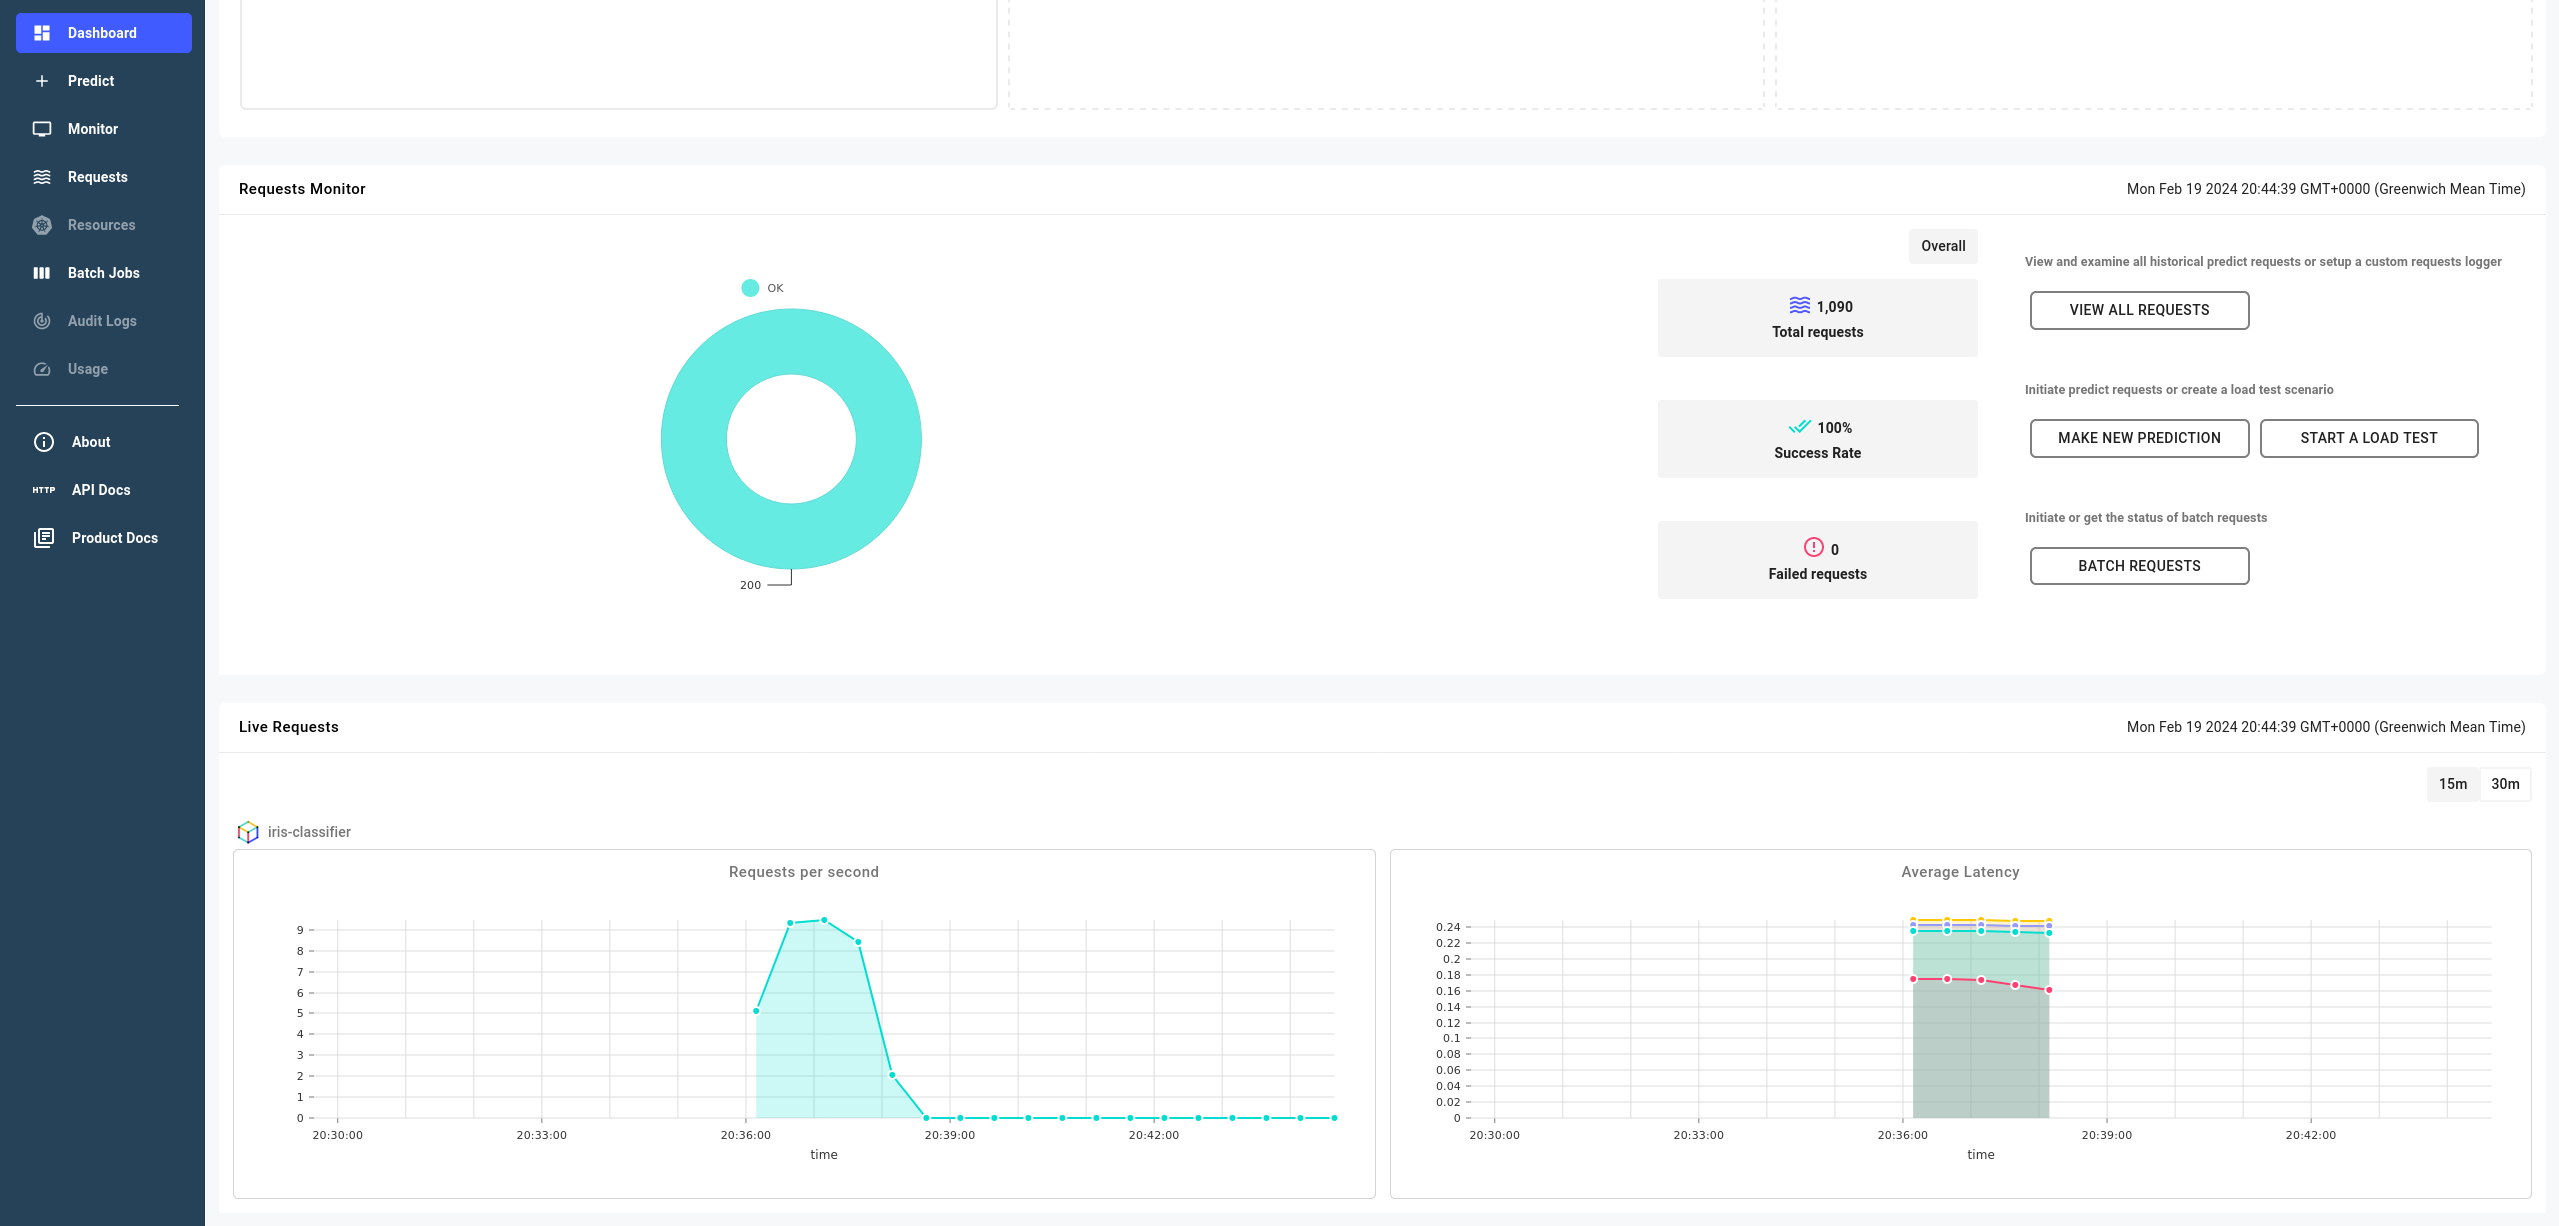Click the Requests Monitor heading
Image resolution: width=2559 pixels, height=1226 pixels.
[x=302, y=189]
